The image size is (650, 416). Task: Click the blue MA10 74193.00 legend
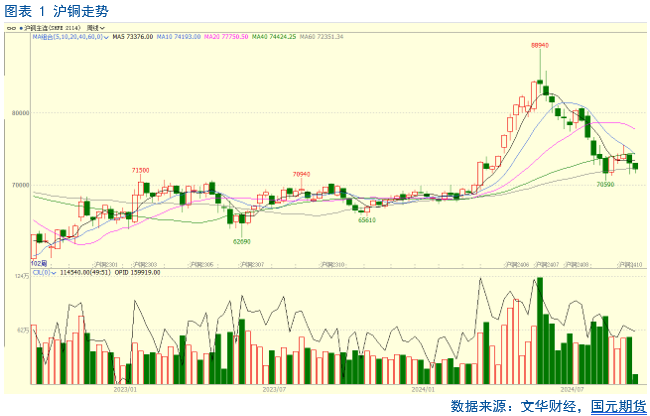pos(181,37)
